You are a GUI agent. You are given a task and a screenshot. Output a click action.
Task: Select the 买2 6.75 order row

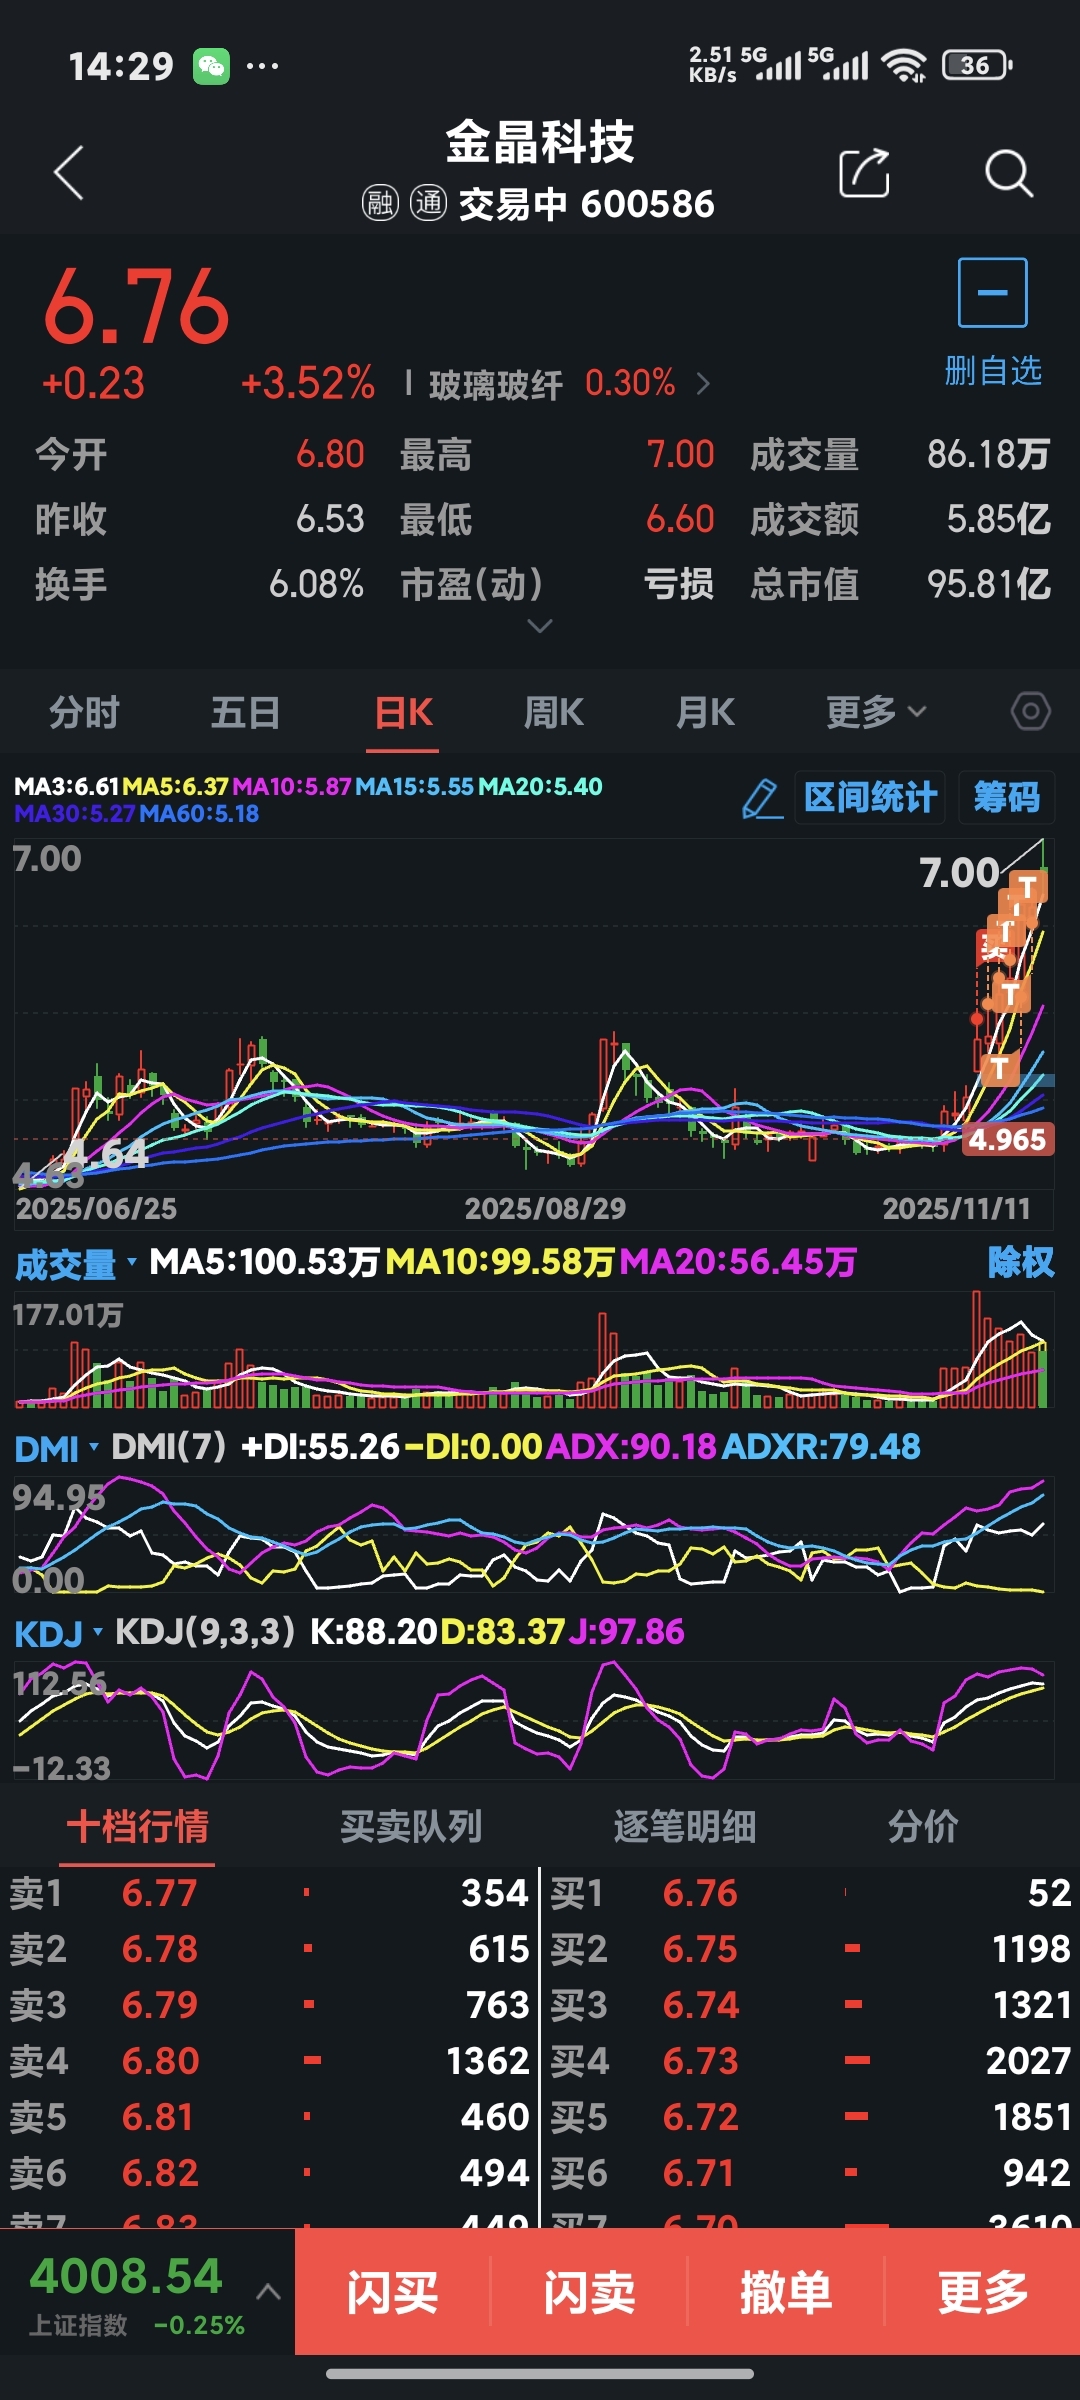tap(811, 1948)
